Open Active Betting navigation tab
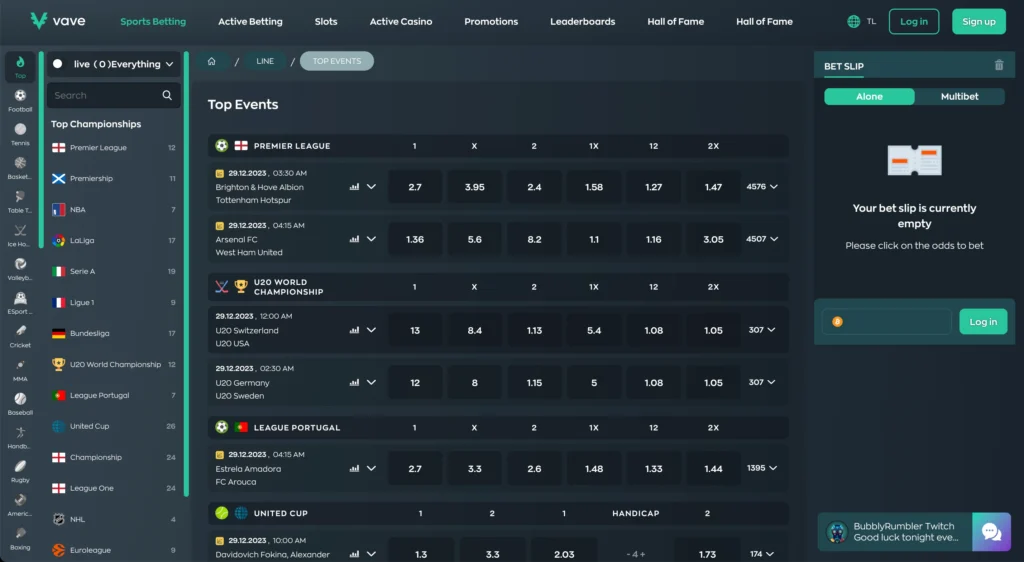This screenshot has width=1024, height=562. tap(250, 22)
